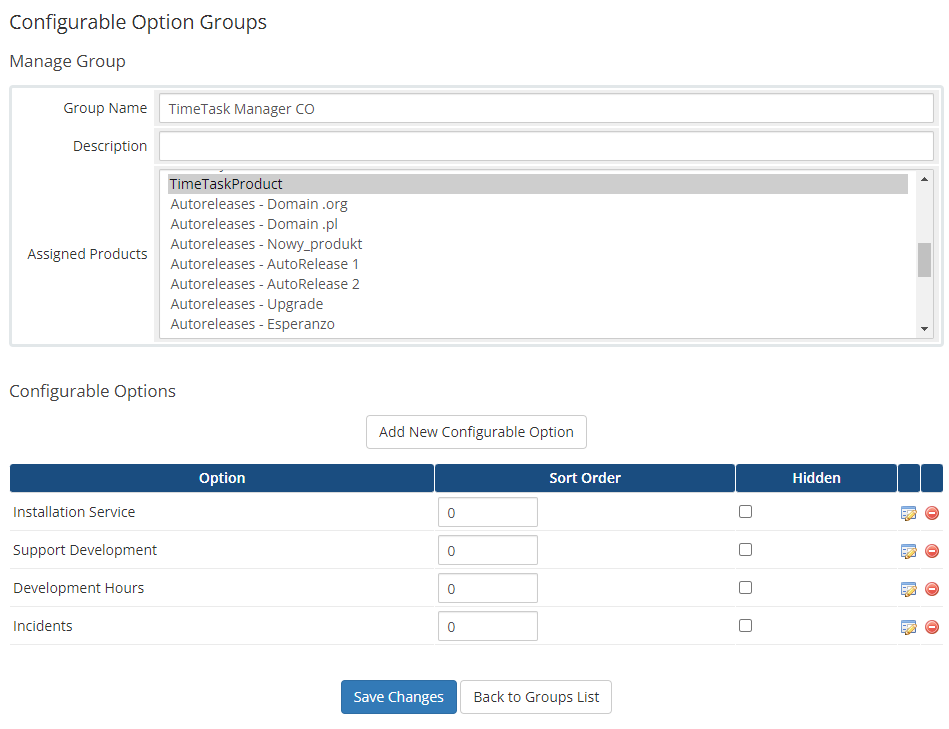This screenshot has width=949, height=729.
Task: Click the Add New Configurable Option button
Action: pos(476,432)
